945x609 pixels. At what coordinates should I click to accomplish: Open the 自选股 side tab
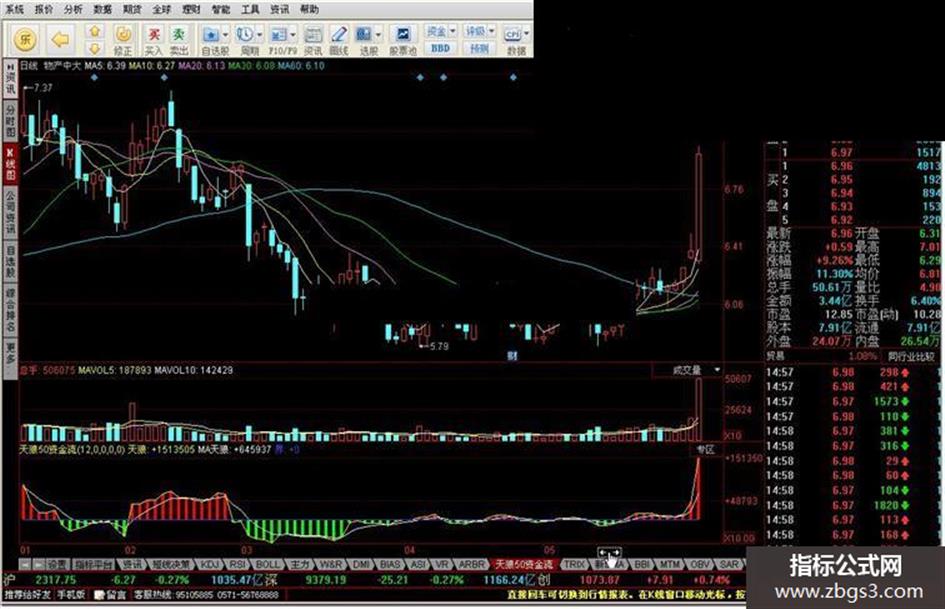point(10,261)
